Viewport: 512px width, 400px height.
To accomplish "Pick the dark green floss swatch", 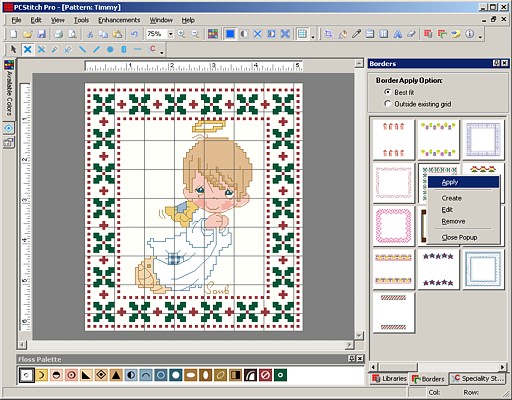I will pyautogui.click(x=280, y=375).
